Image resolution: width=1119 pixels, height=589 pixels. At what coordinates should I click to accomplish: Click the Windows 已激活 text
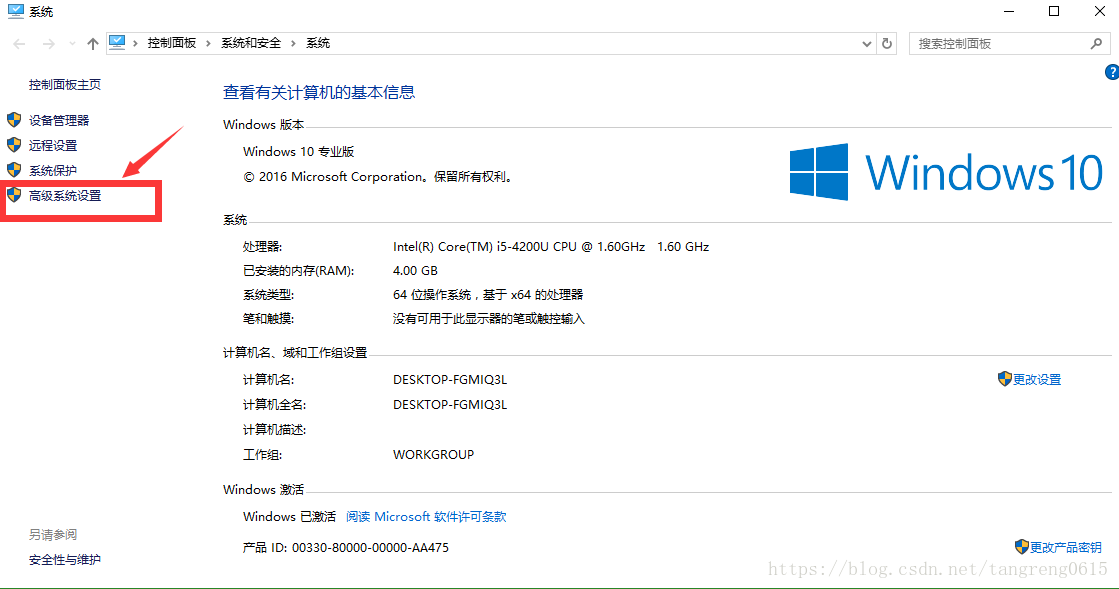[289, 517]
